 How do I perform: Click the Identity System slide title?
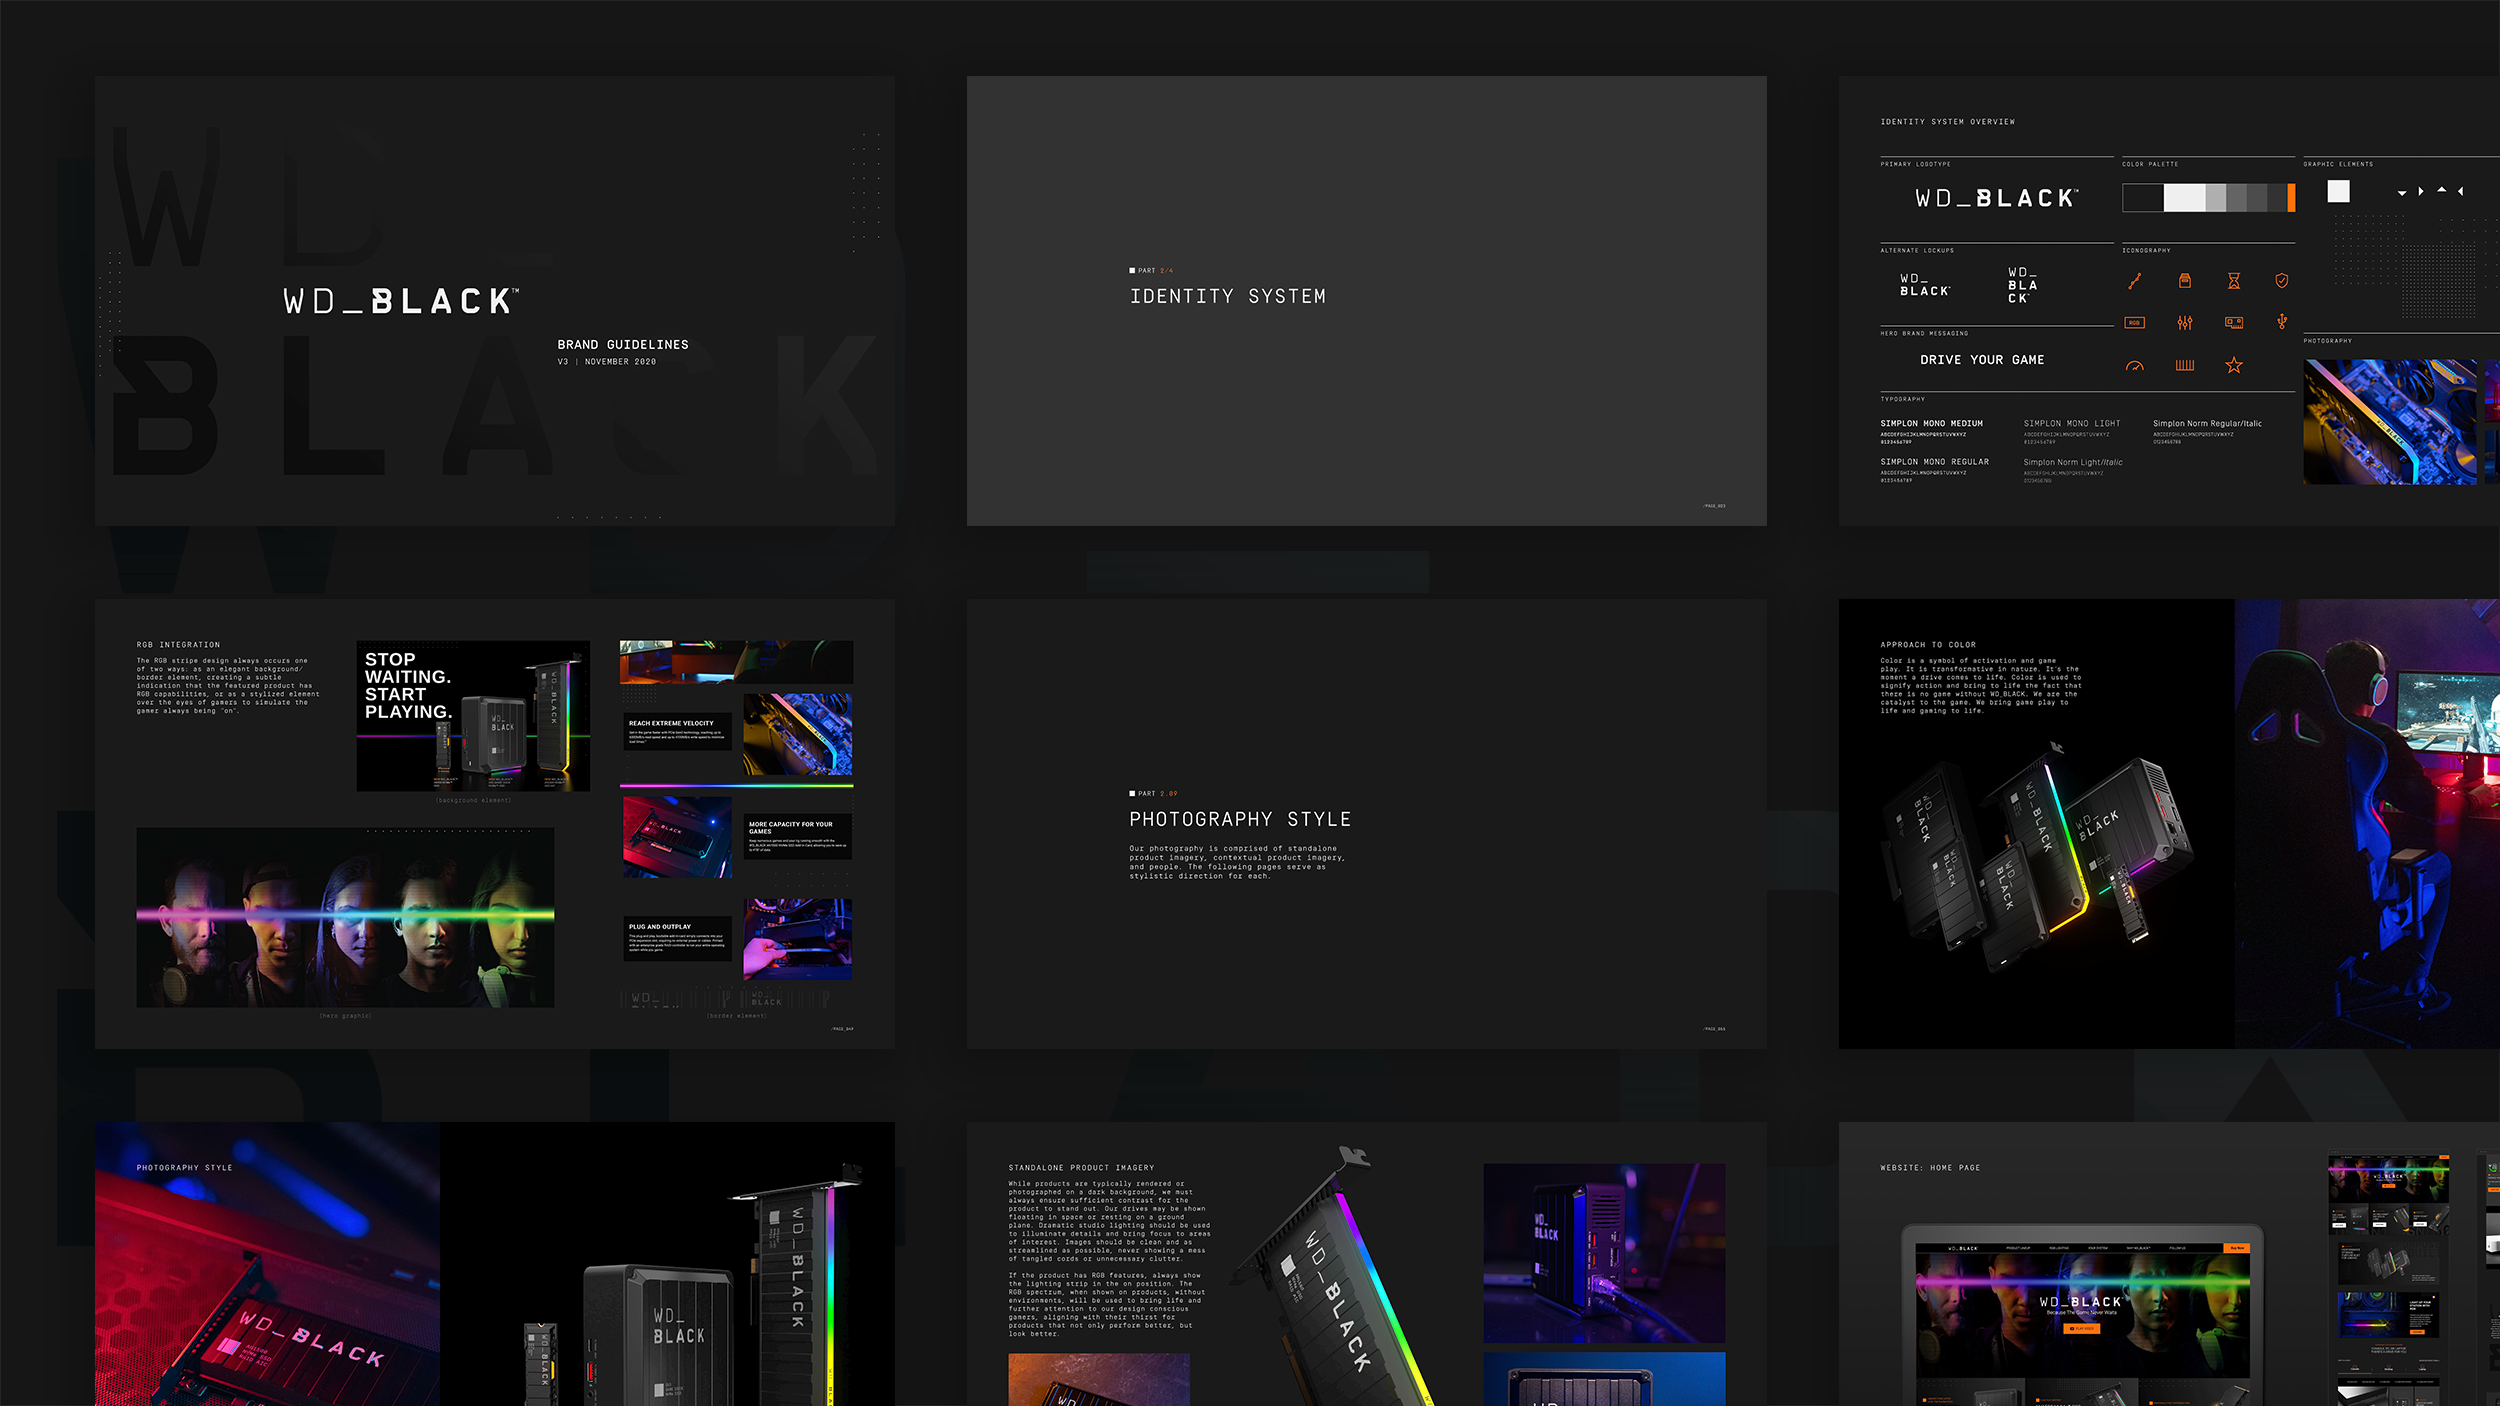point(1227,296)
